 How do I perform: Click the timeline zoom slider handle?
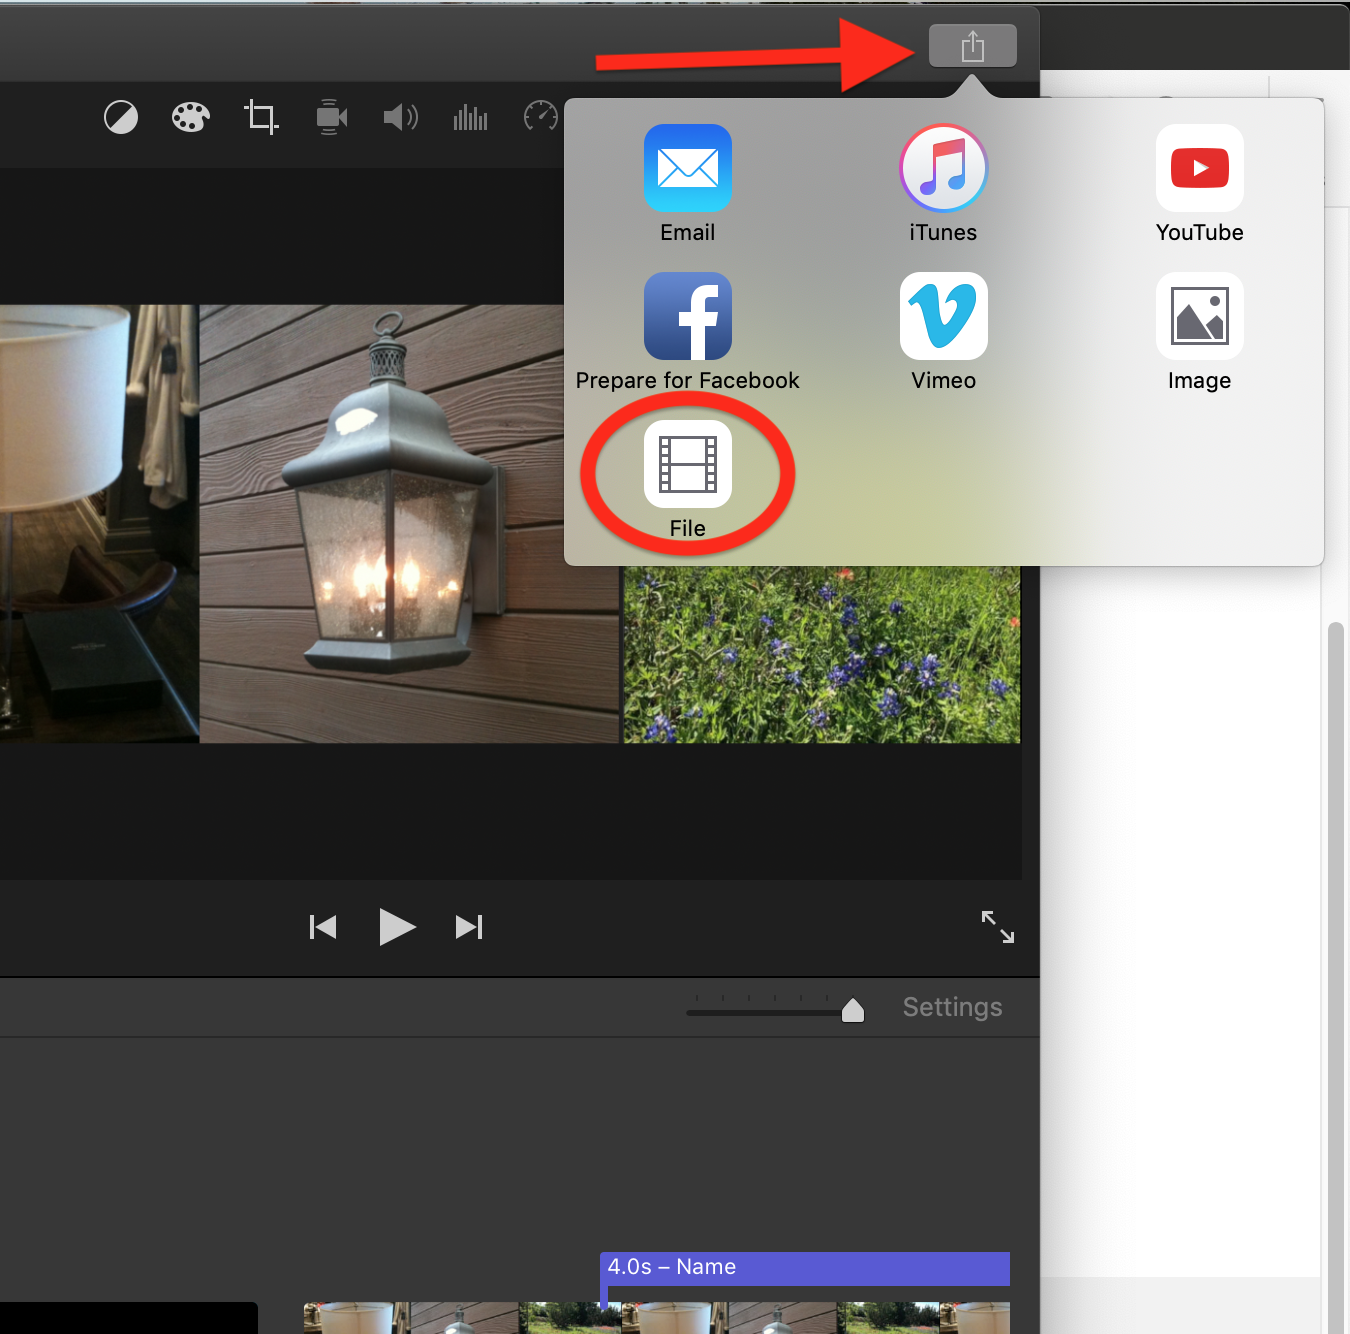[853, 1011]
